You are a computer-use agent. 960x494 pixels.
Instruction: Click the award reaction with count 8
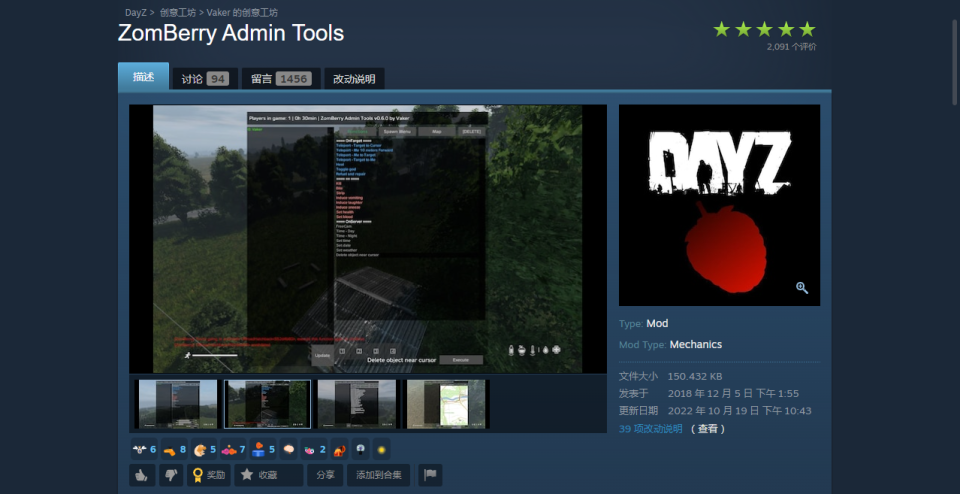(173, 450)
